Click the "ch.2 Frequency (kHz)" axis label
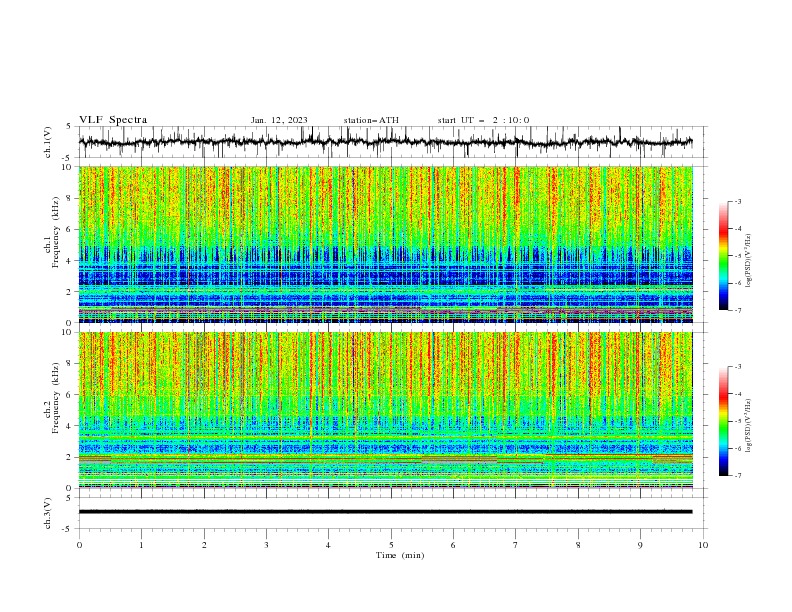Screen dimensions: 792x612 (53, 397)
